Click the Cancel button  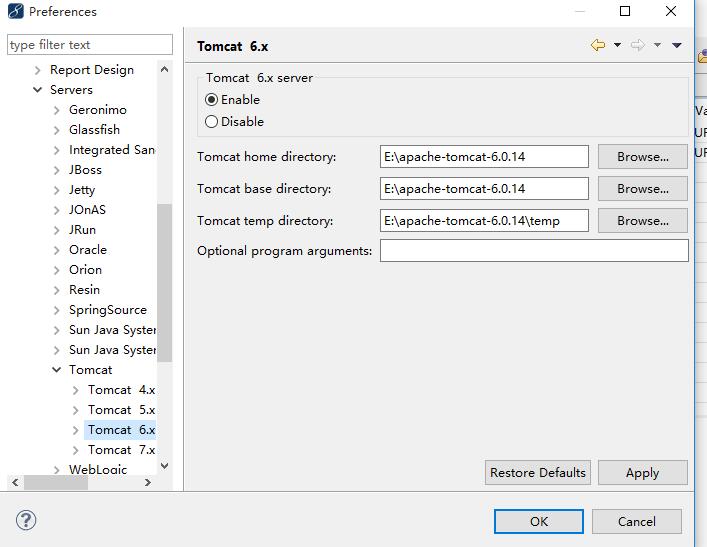tap(637, 521)
